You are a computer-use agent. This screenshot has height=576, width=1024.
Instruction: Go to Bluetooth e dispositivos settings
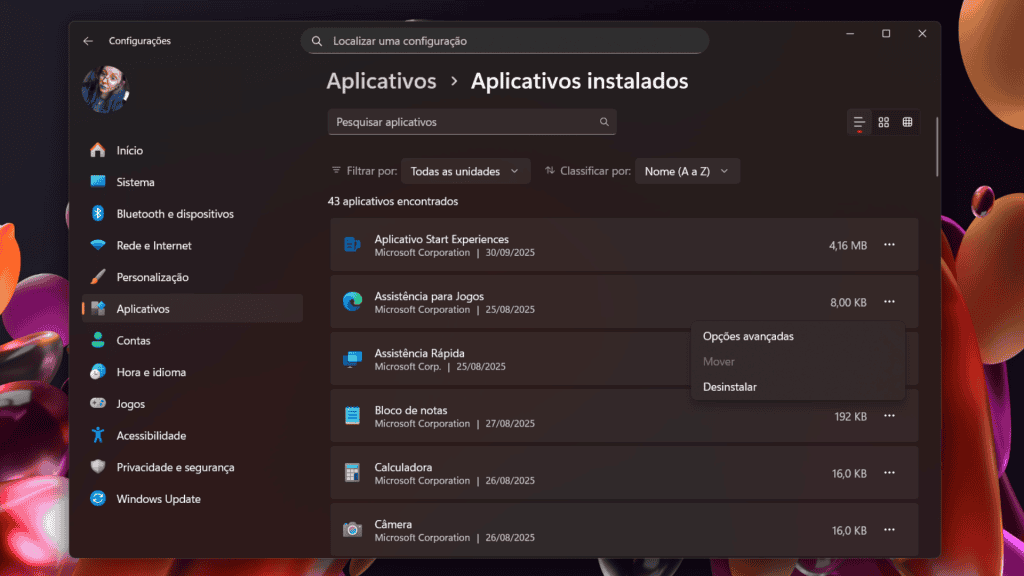coord(174,214)
